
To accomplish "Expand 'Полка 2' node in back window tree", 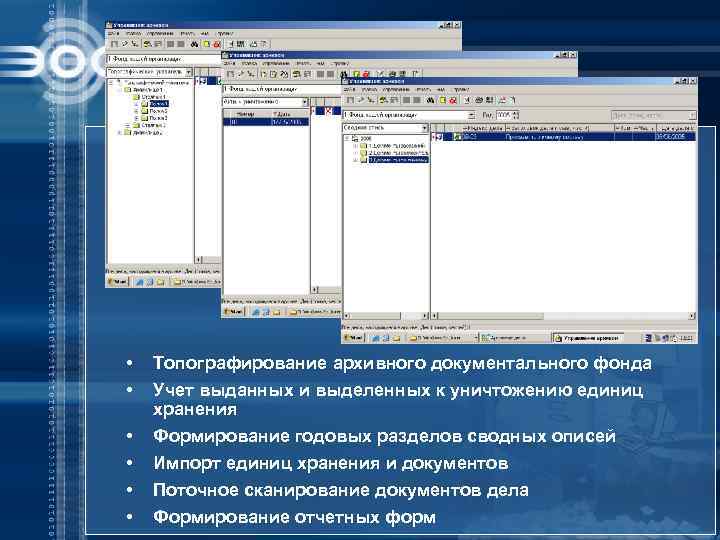I will pos(136,111).
